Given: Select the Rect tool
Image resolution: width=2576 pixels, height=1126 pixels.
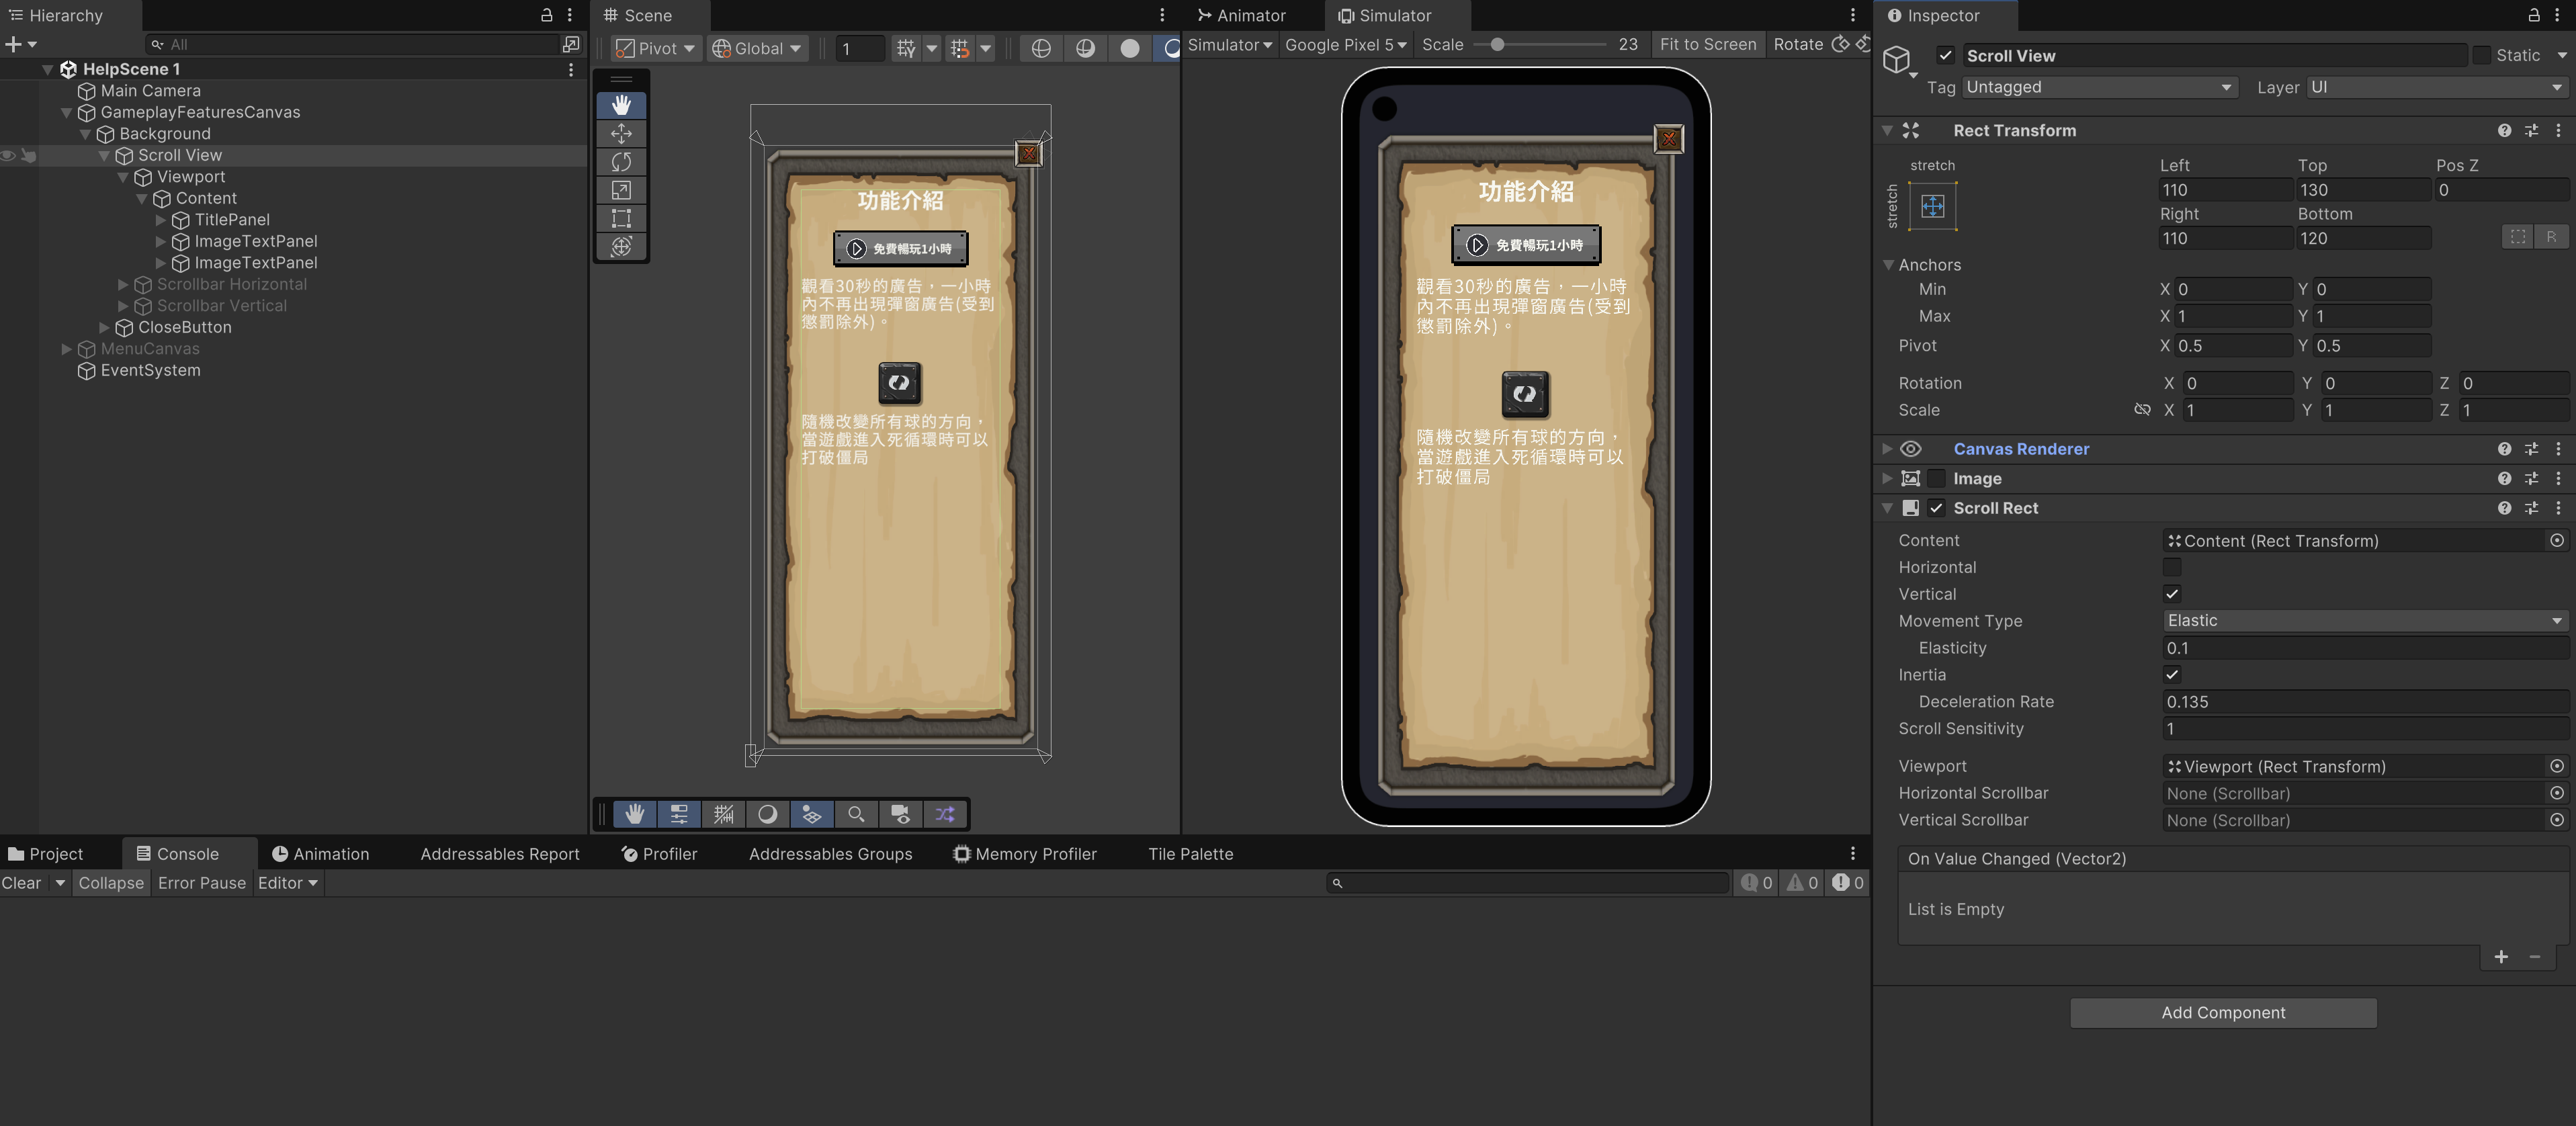Looking at the screenshot, I should 622,218.
